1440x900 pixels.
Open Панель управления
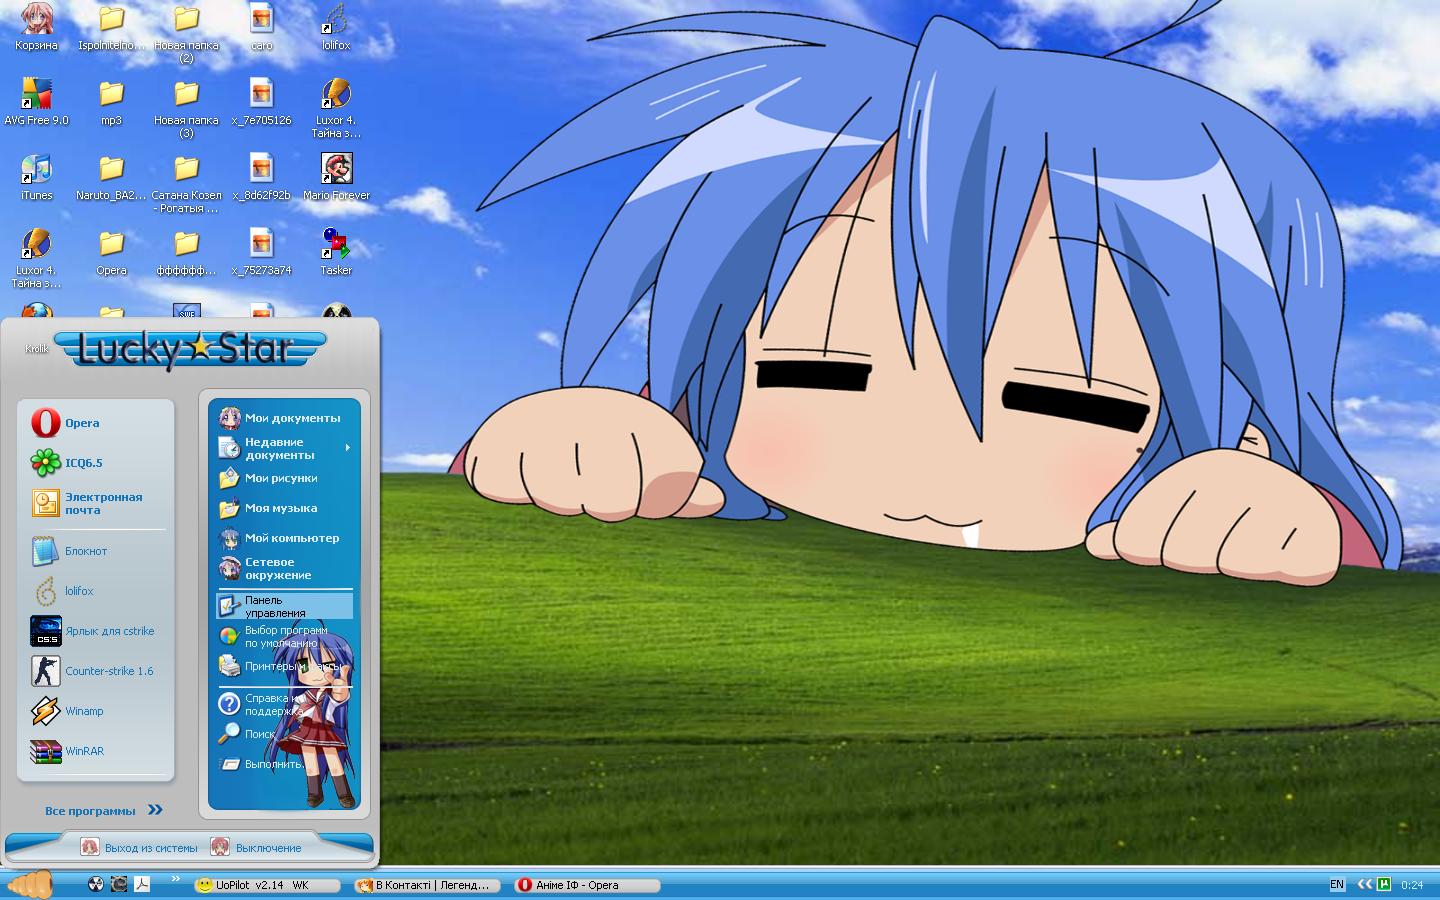coord(285,606)
